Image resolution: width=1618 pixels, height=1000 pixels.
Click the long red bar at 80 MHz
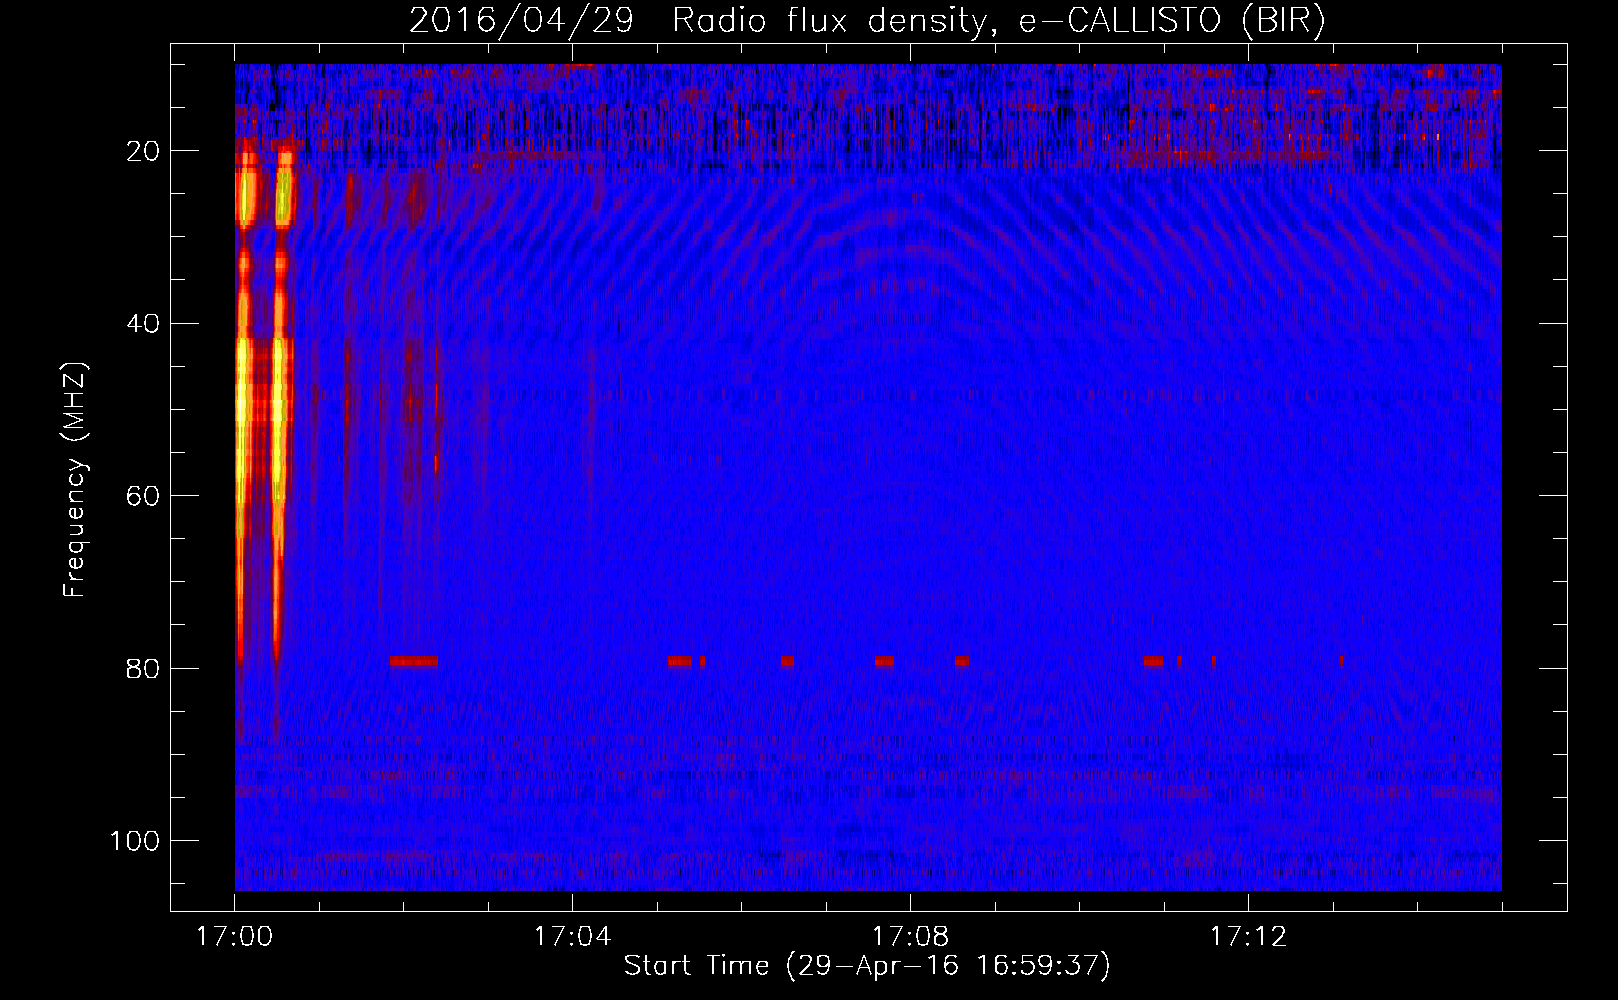[413, 661]
